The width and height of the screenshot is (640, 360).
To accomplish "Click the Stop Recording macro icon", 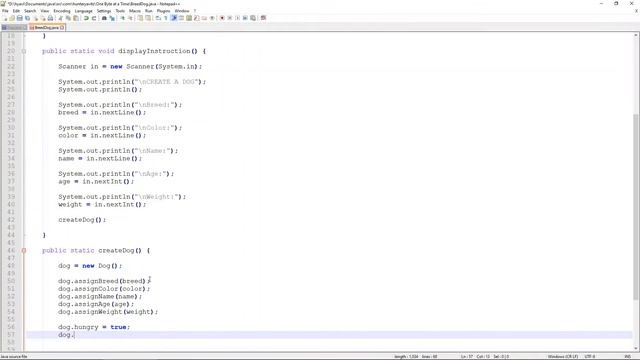I will point(229,18).
